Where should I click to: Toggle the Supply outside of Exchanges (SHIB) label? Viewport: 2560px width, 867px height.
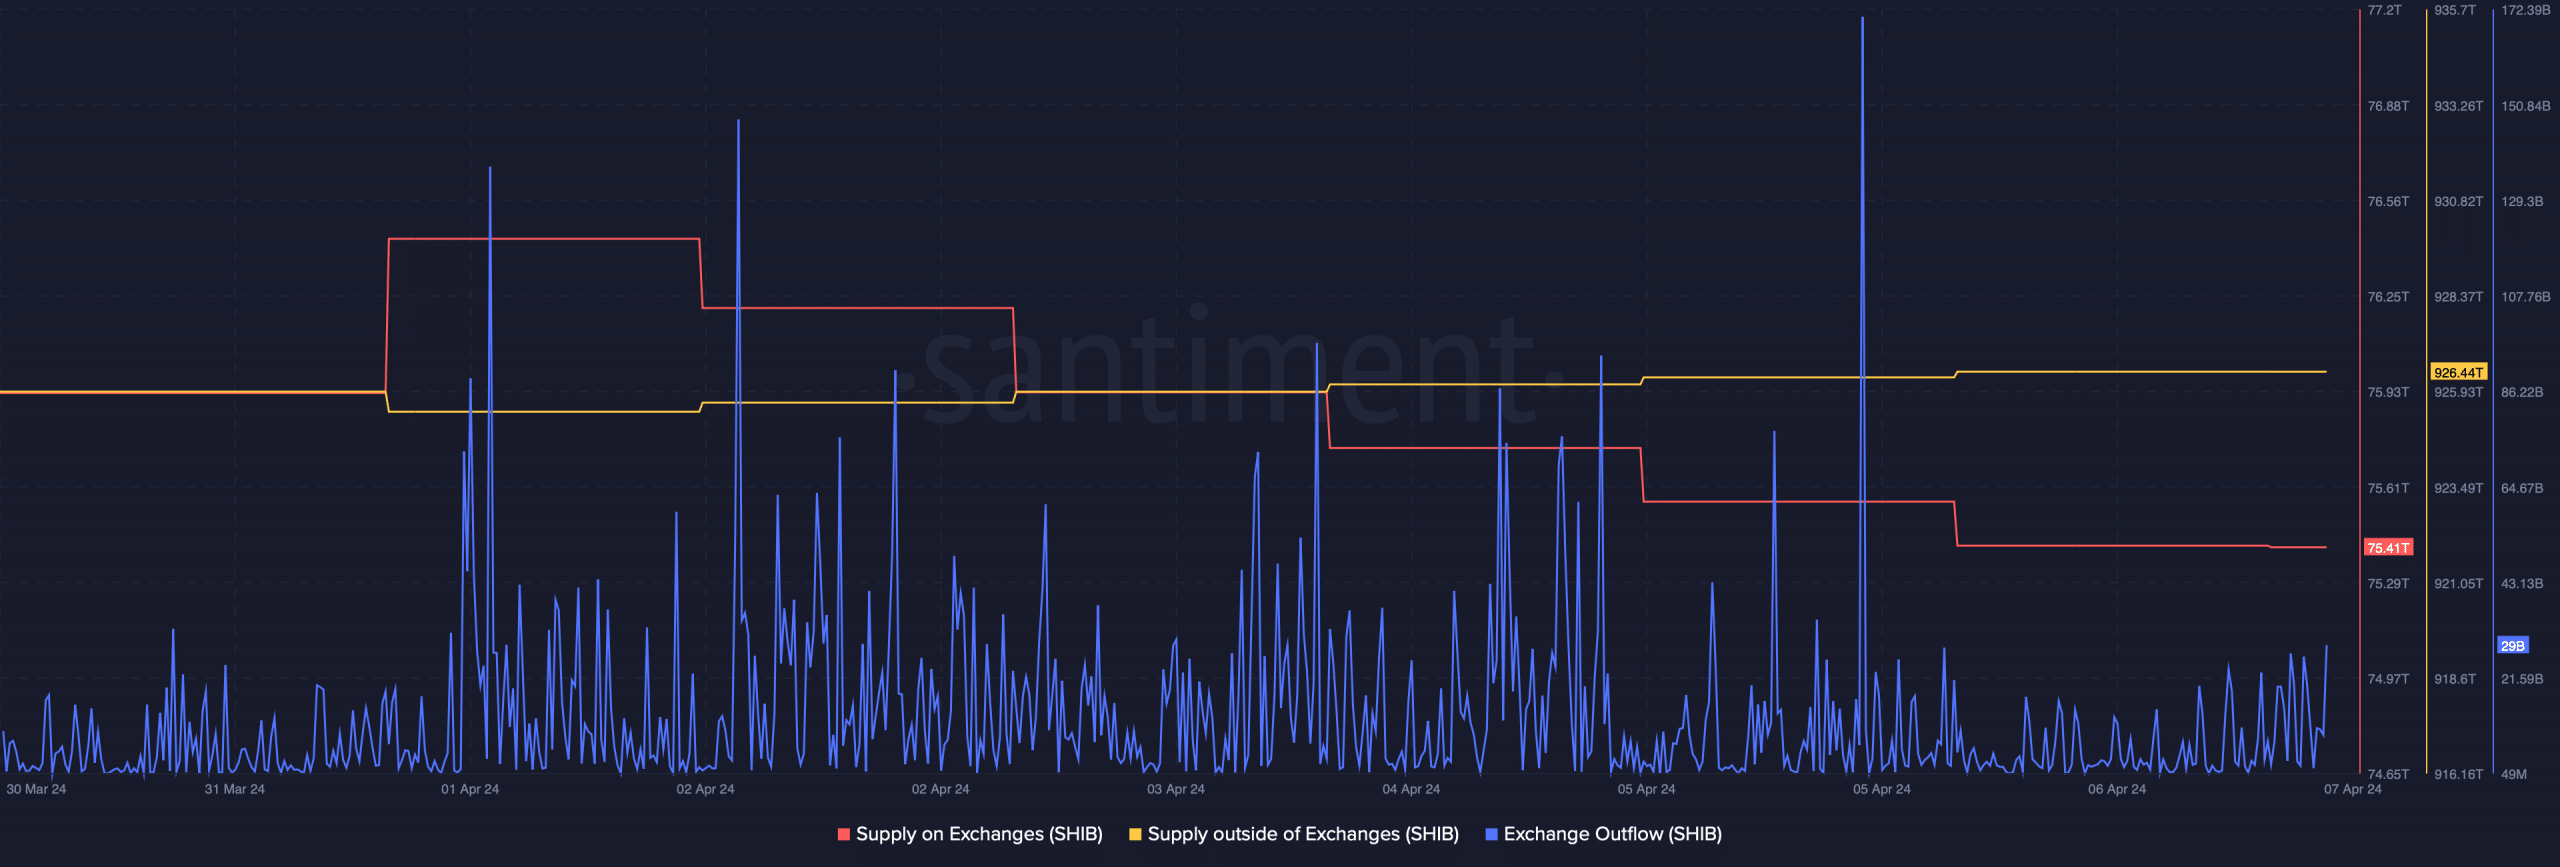(1303, 834)
